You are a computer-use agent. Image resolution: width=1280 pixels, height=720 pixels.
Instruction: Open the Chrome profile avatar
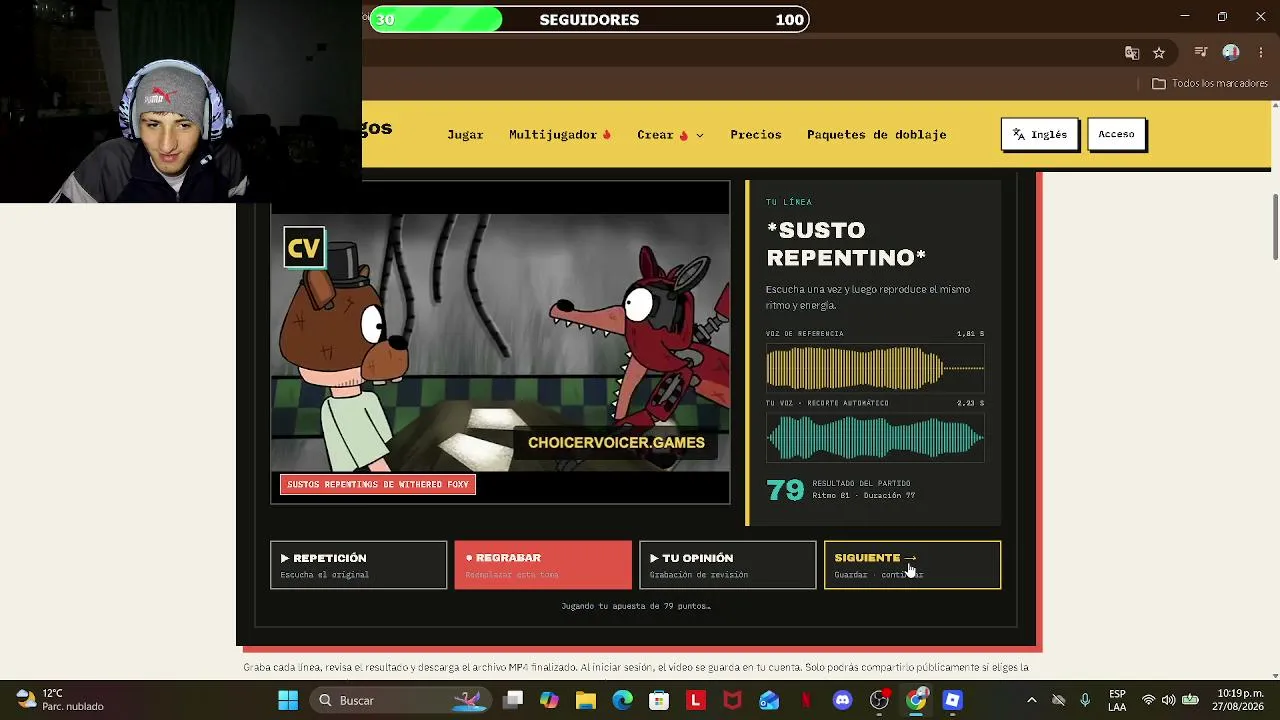[x=1231, y=53]
